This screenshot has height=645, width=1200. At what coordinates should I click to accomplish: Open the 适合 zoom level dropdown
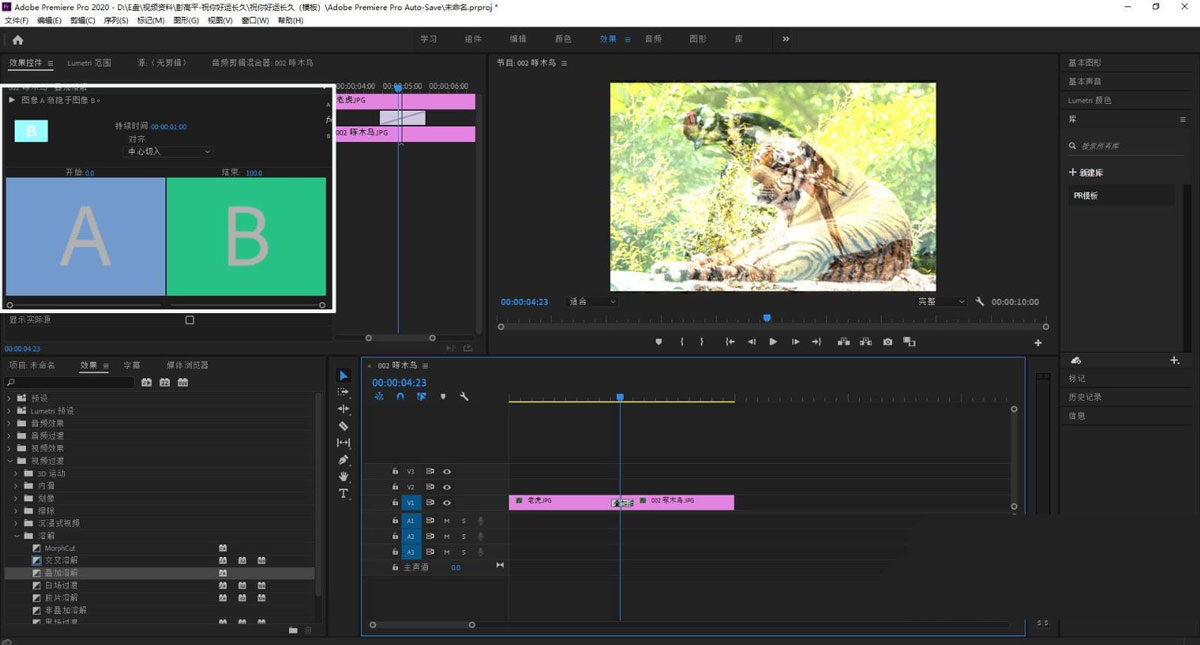point(592,302)
